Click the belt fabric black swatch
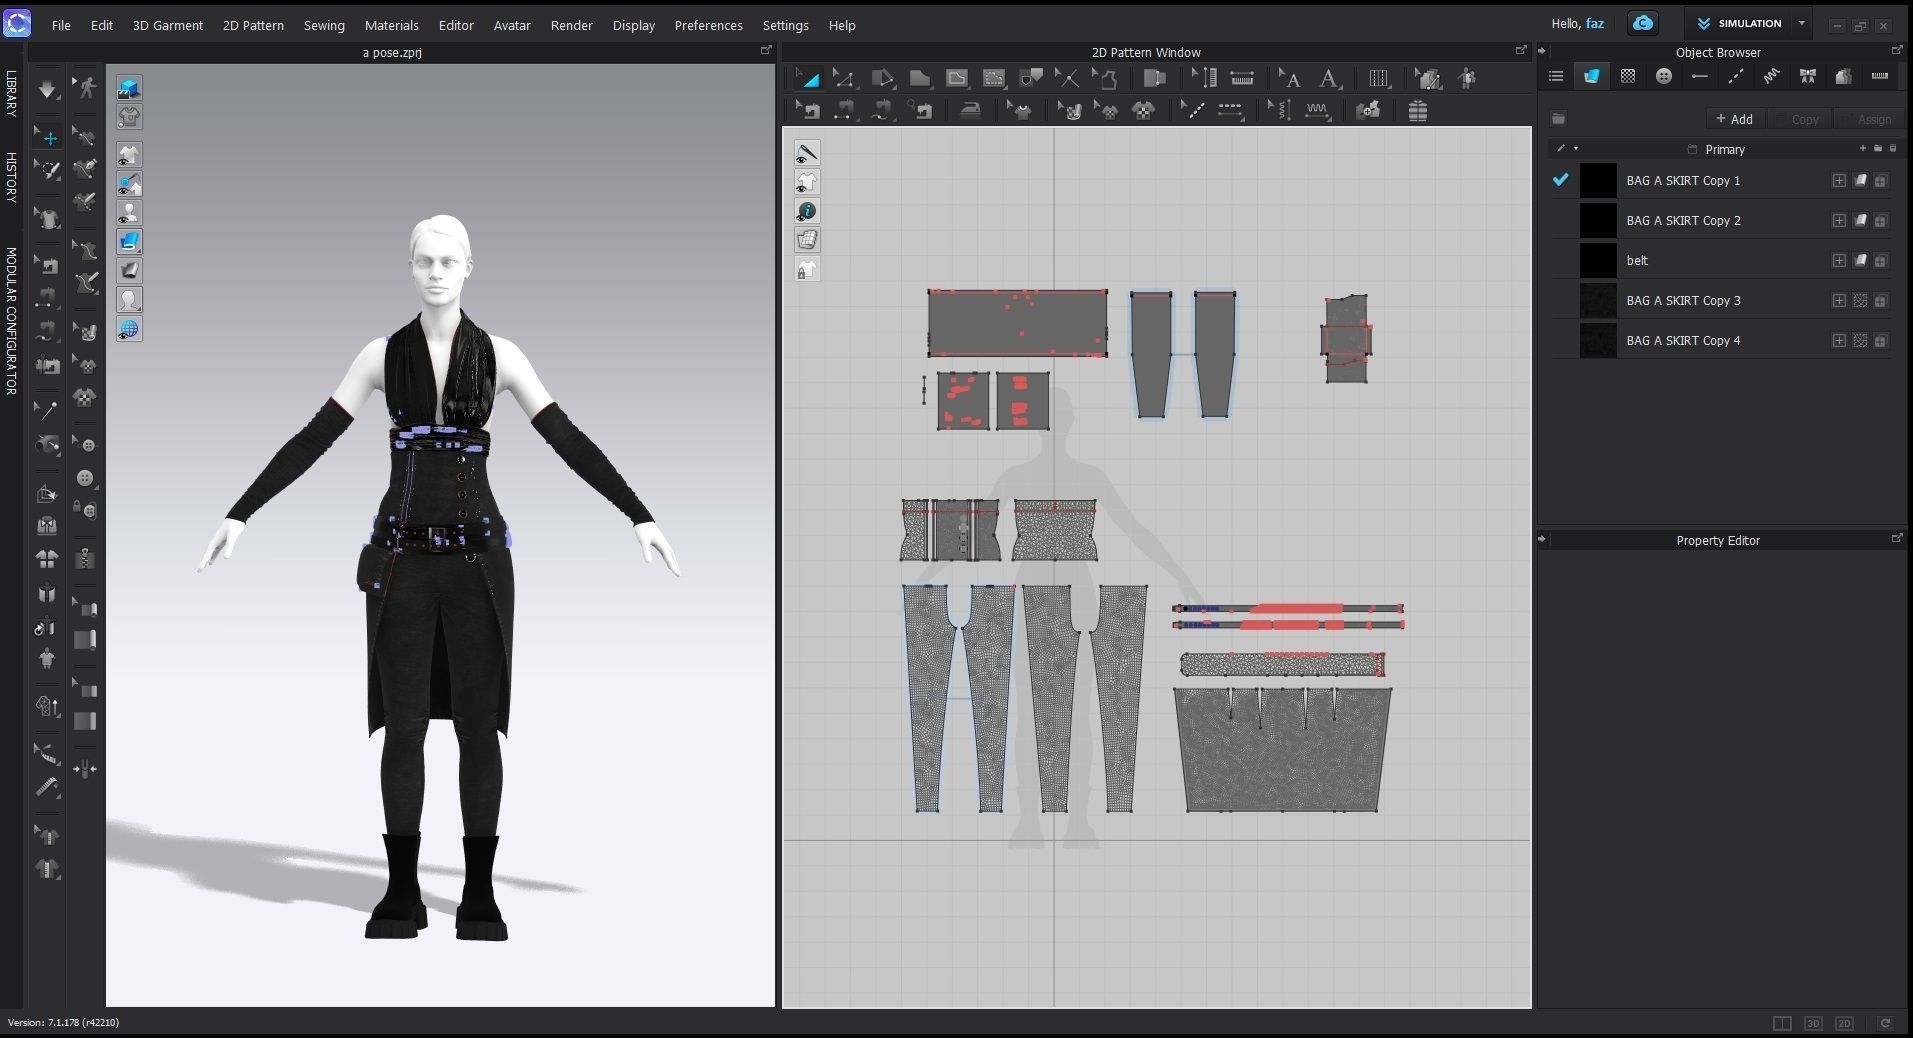 [1598, 260]
